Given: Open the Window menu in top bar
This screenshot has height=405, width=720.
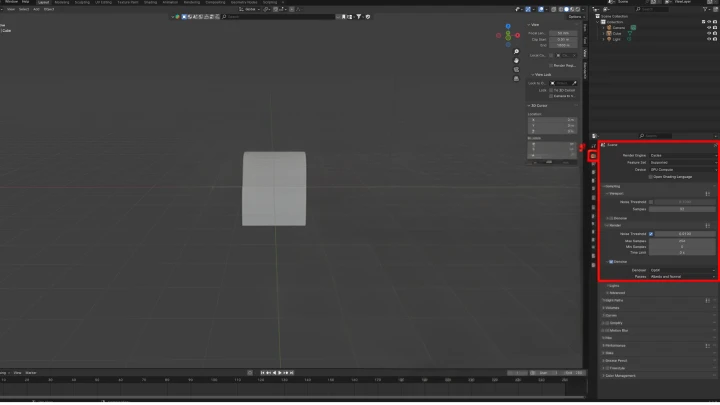Looking at the screenshot, I should click(11, 2).
